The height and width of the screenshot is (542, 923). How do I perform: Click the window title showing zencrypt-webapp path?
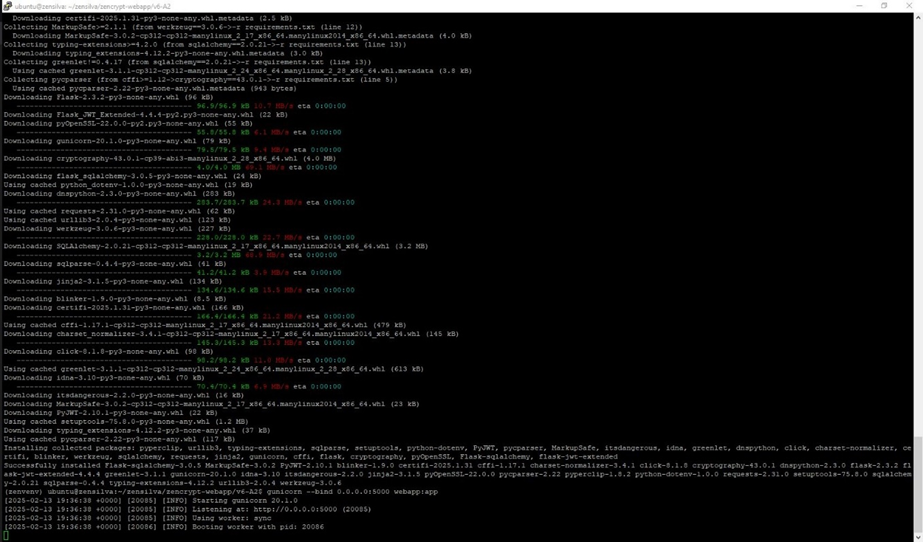tap(92, 6)
